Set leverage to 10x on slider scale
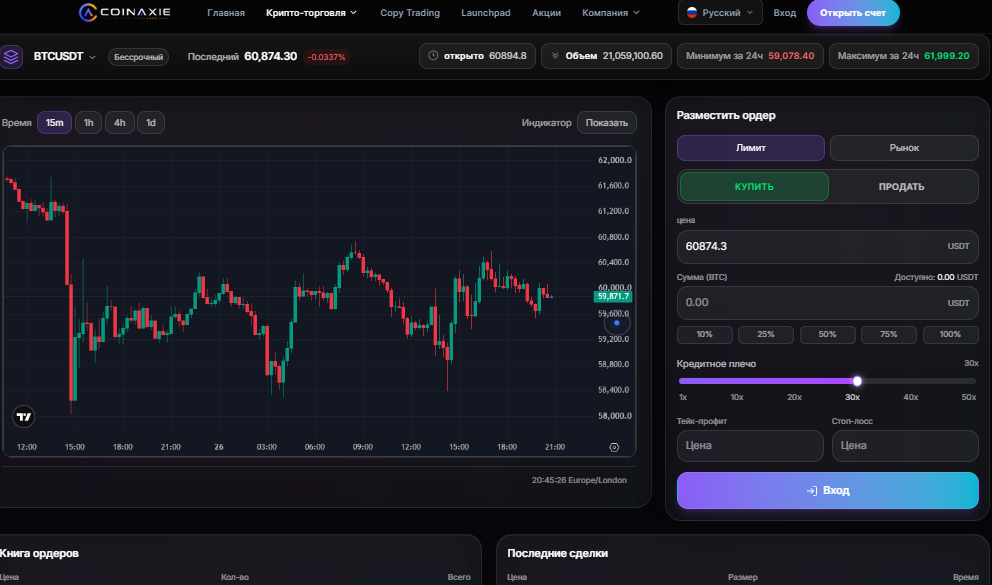The image size is (992, 585). (x=737, y=397)
